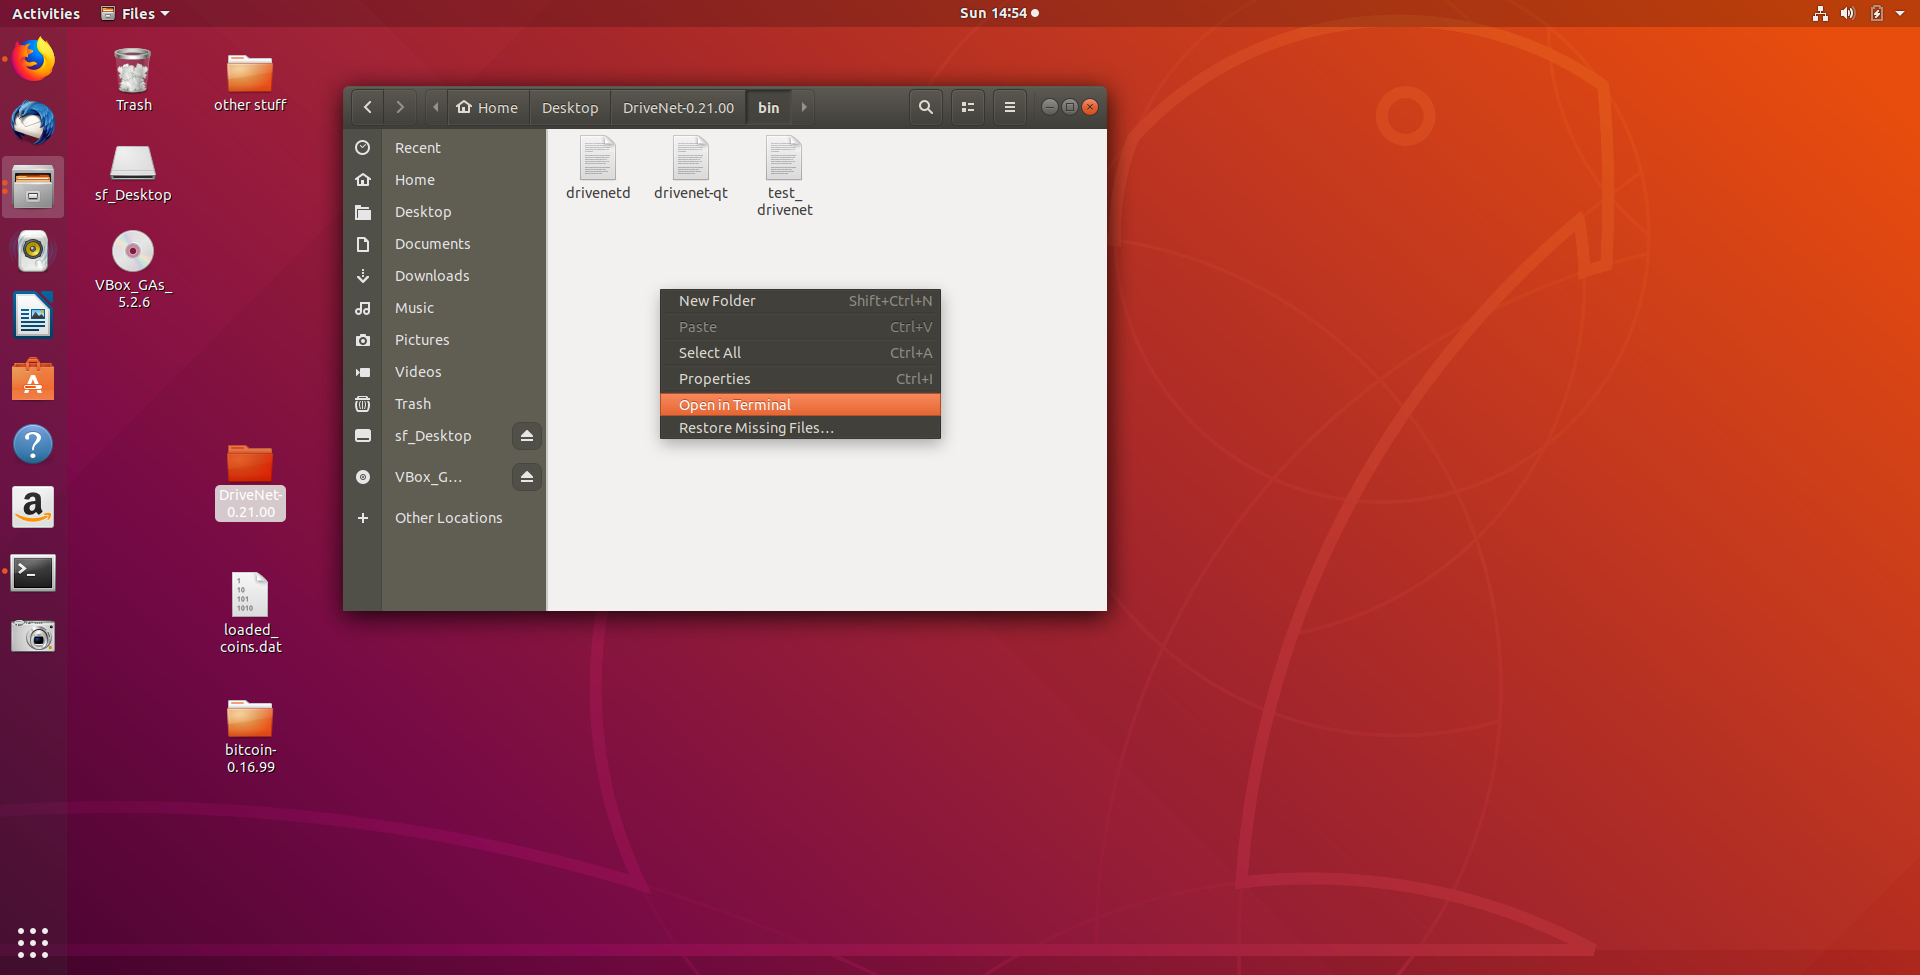Open Properties from the context menu

click(x=800, y=379)
